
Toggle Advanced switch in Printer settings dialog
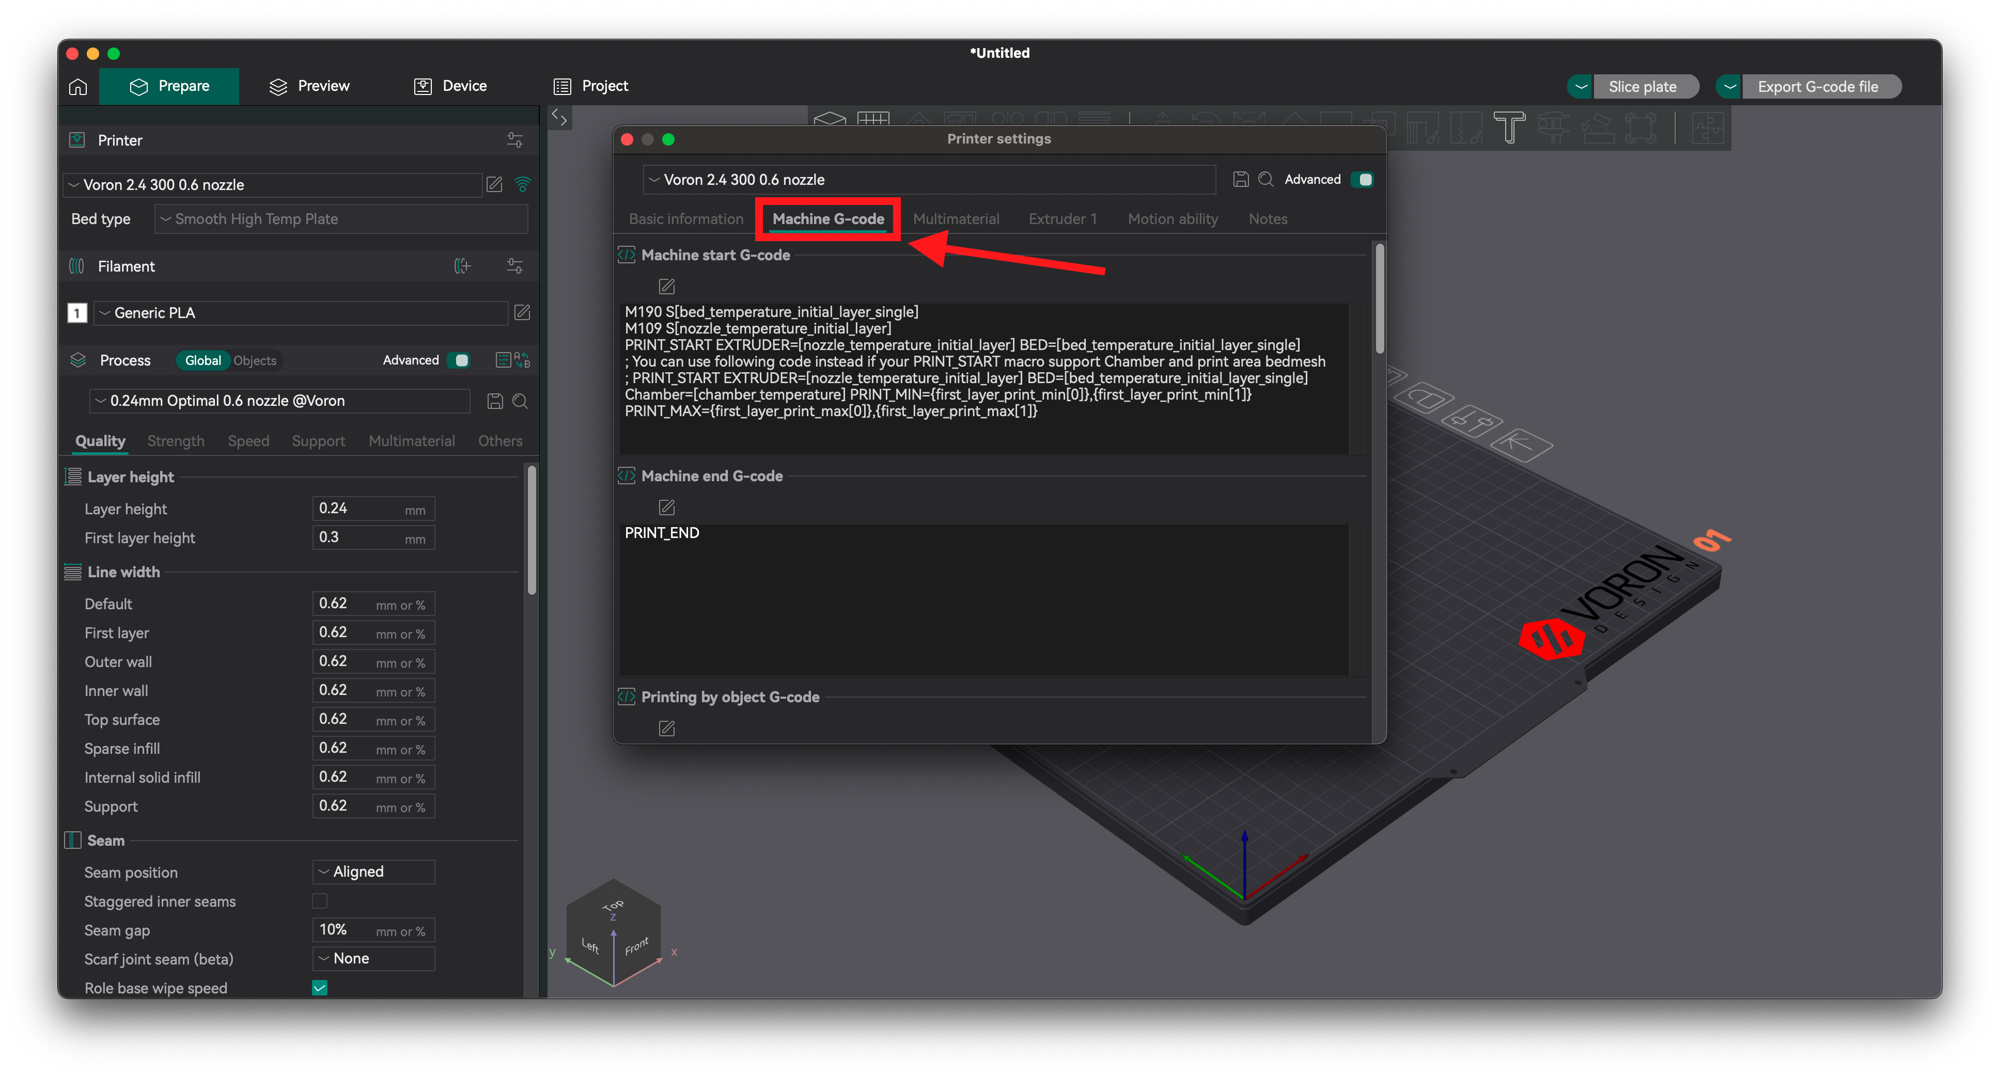[1362, 180]
